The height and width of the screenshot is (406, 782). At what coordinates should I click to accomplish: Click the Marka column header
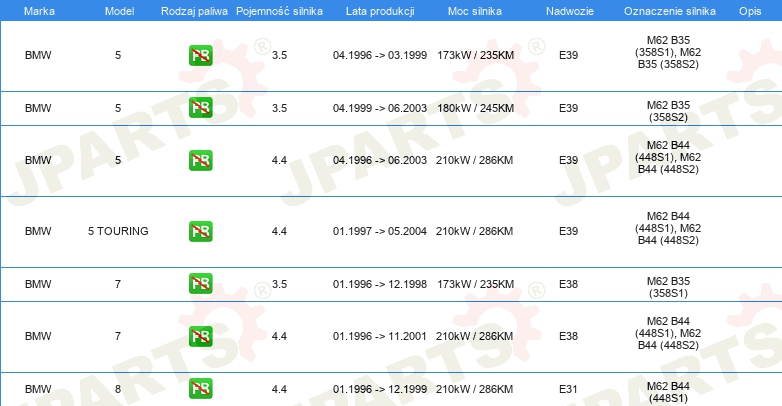pyautogui.click(x=39, y=11)
